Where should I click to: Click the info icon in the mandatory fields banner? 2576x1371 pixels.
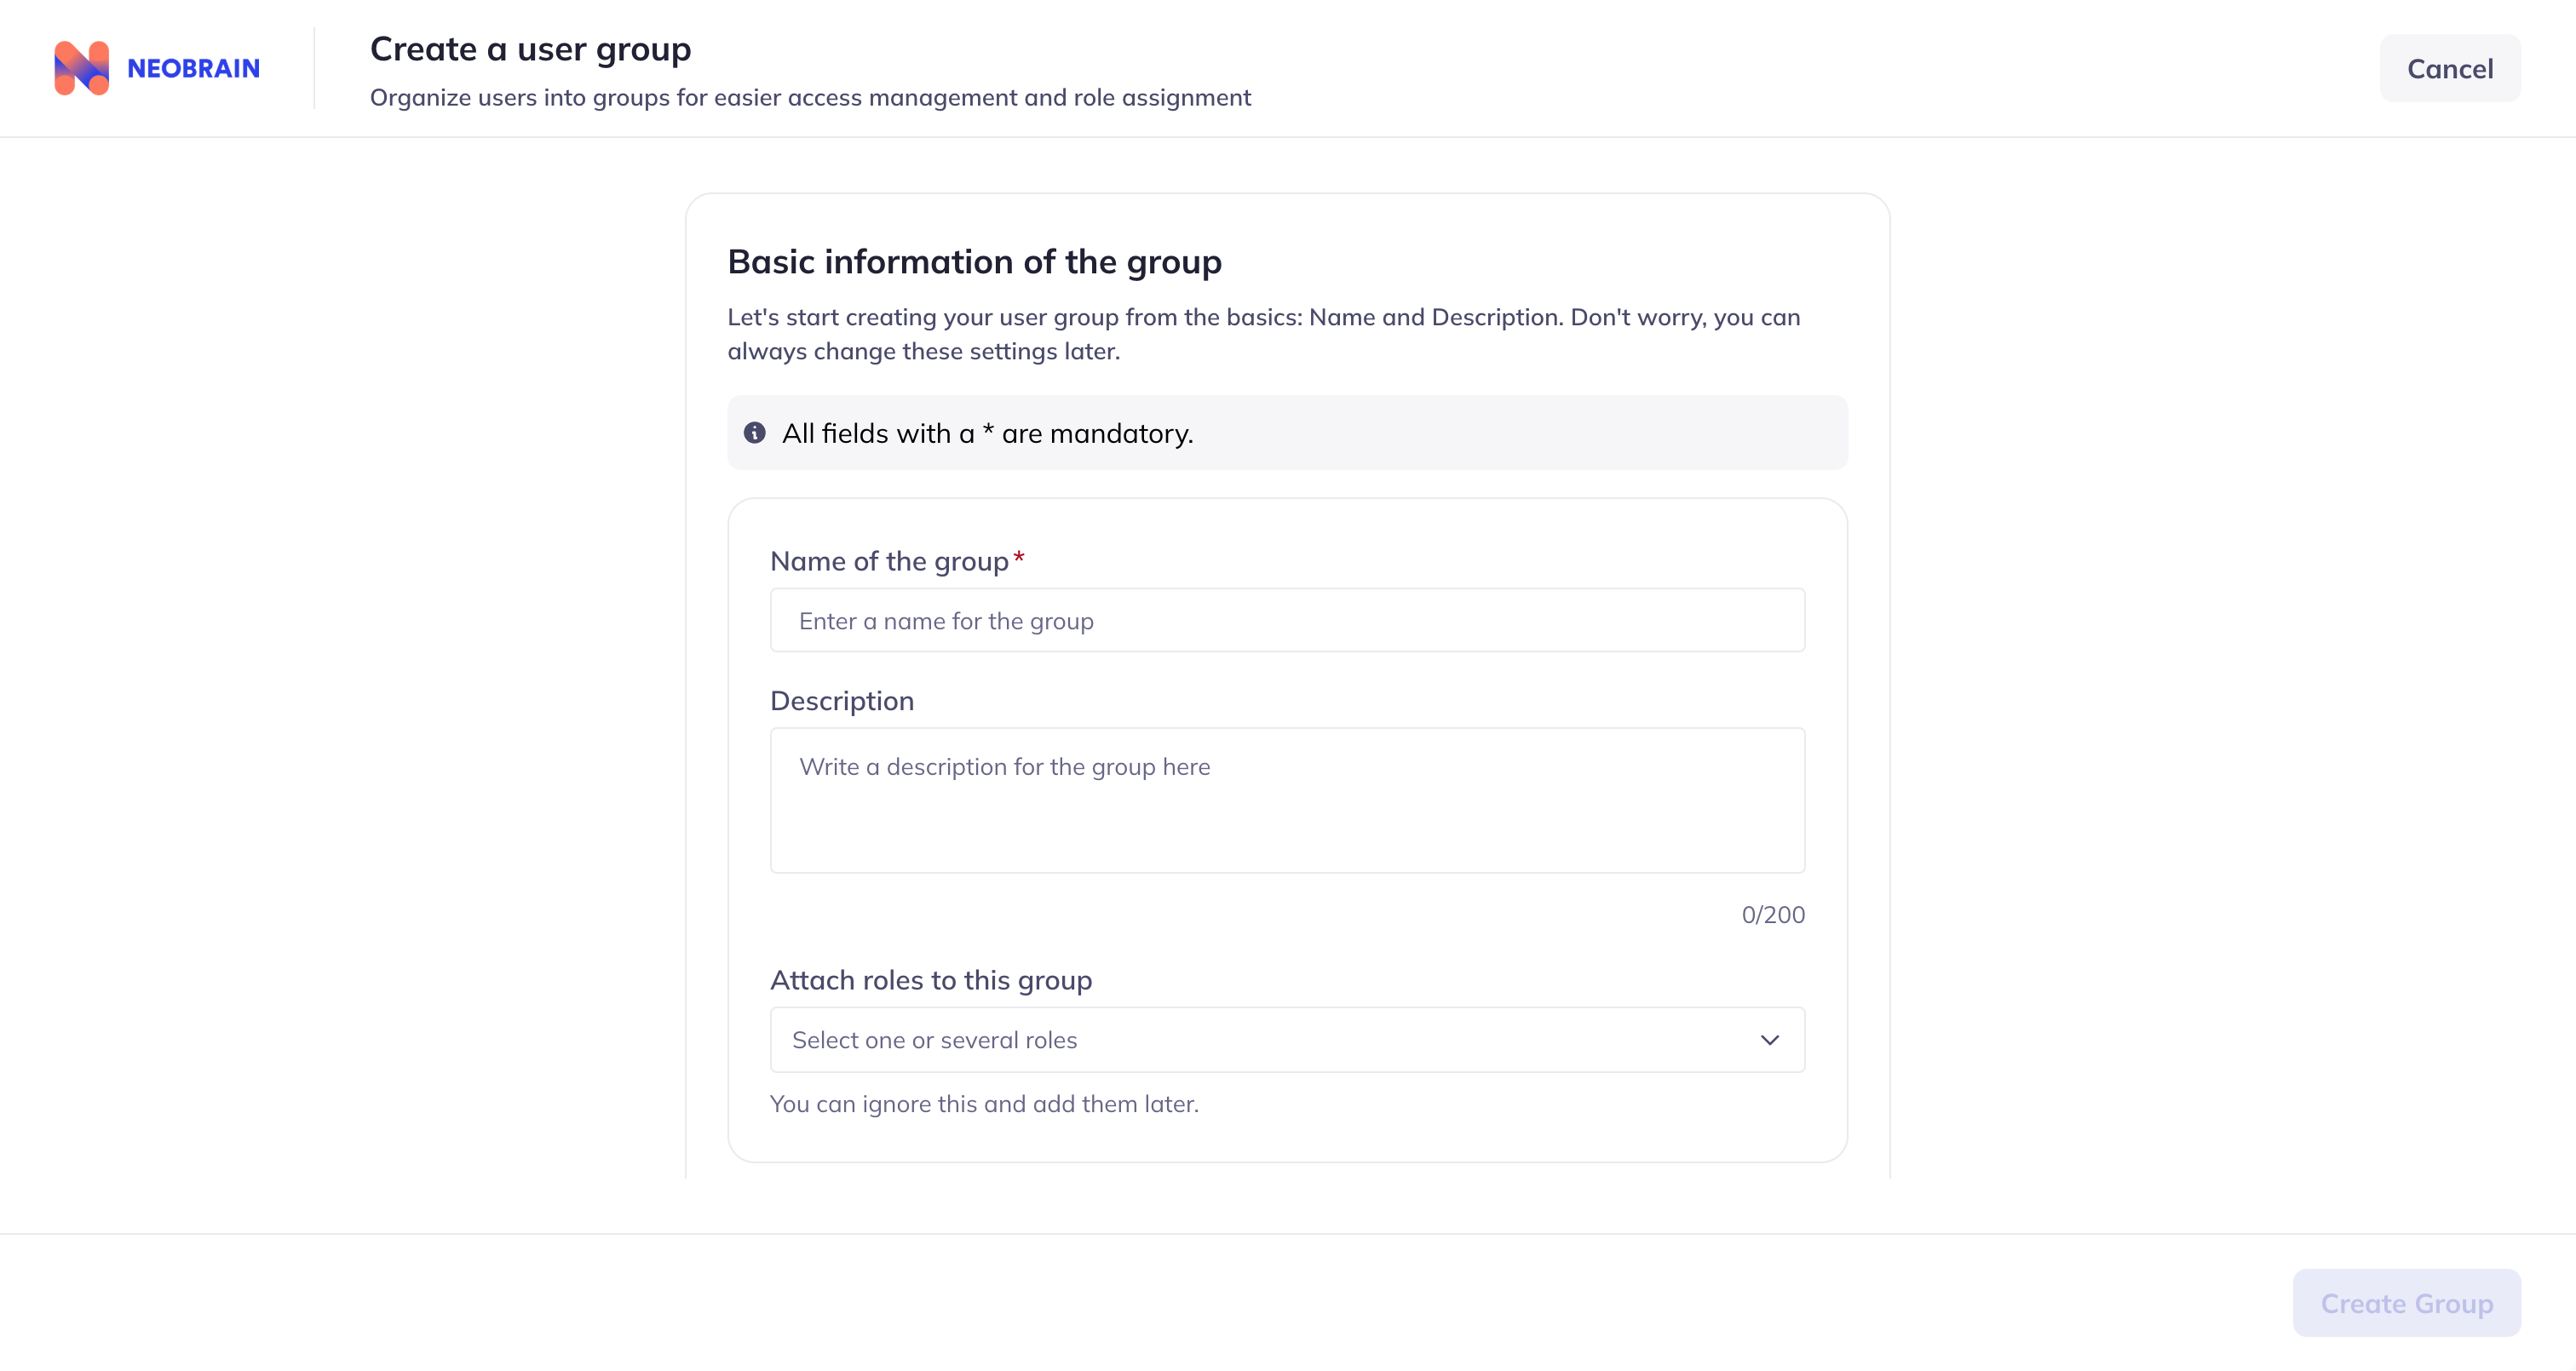click(x=755, y=433)
